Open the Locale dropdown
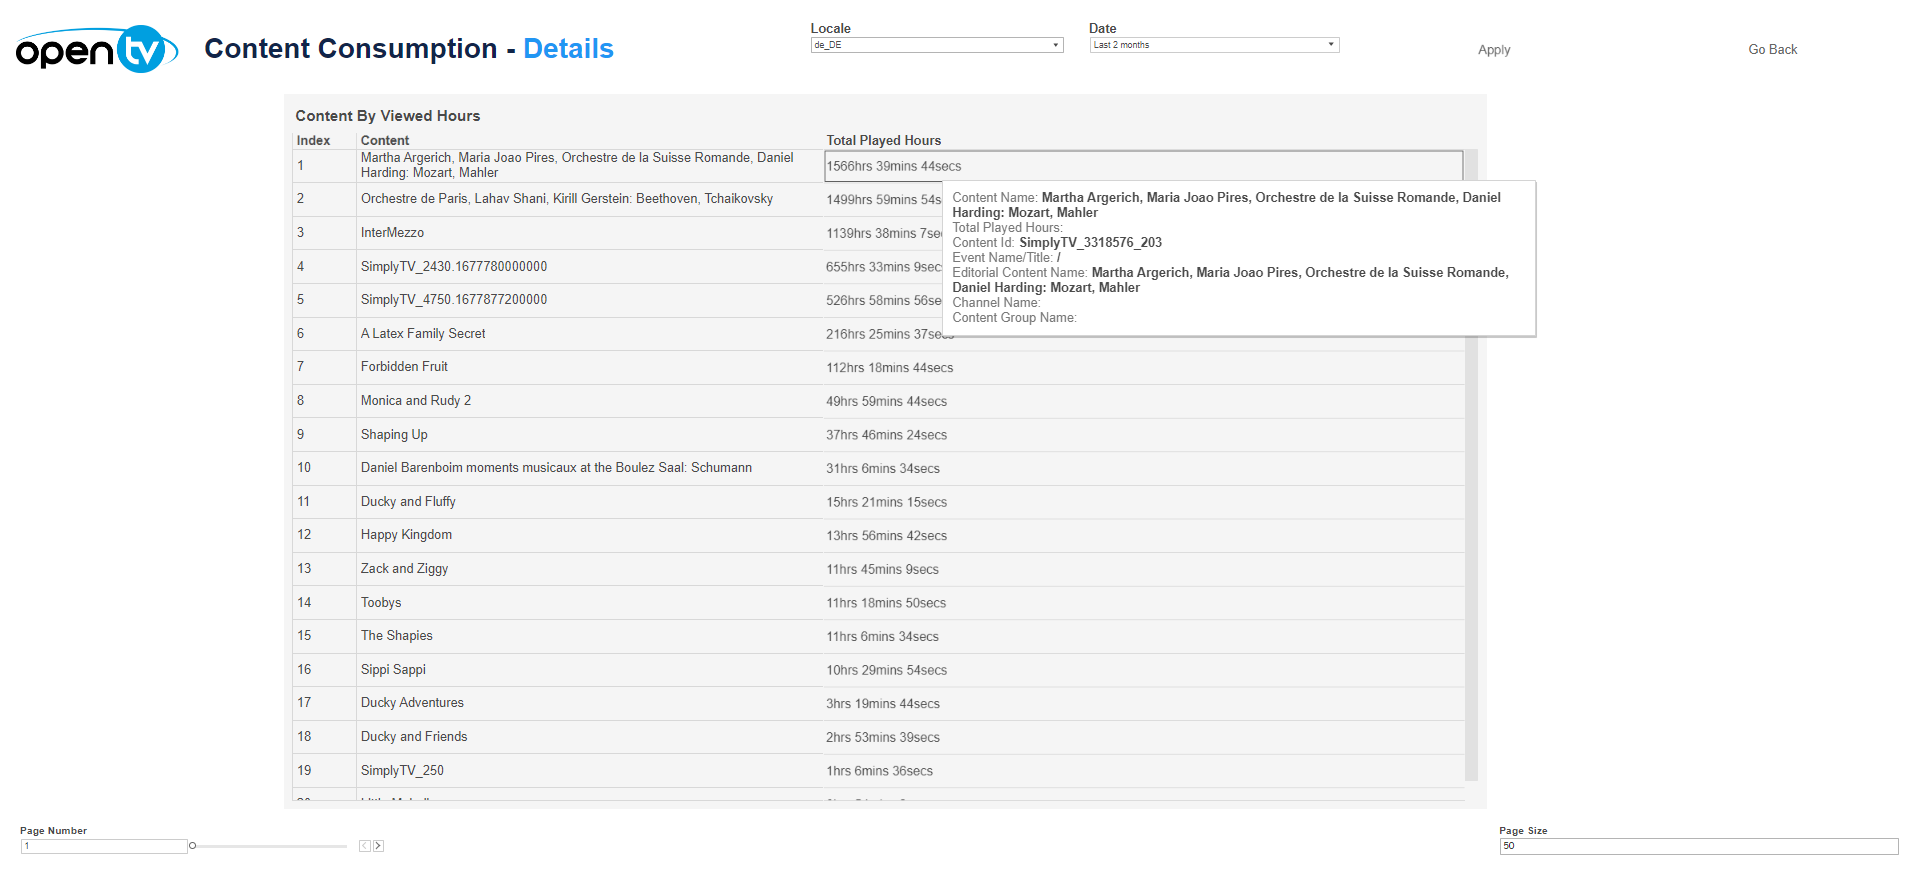Image resolution: width=1910 pixels, height=878 pixels. click(x=936, y=45)
